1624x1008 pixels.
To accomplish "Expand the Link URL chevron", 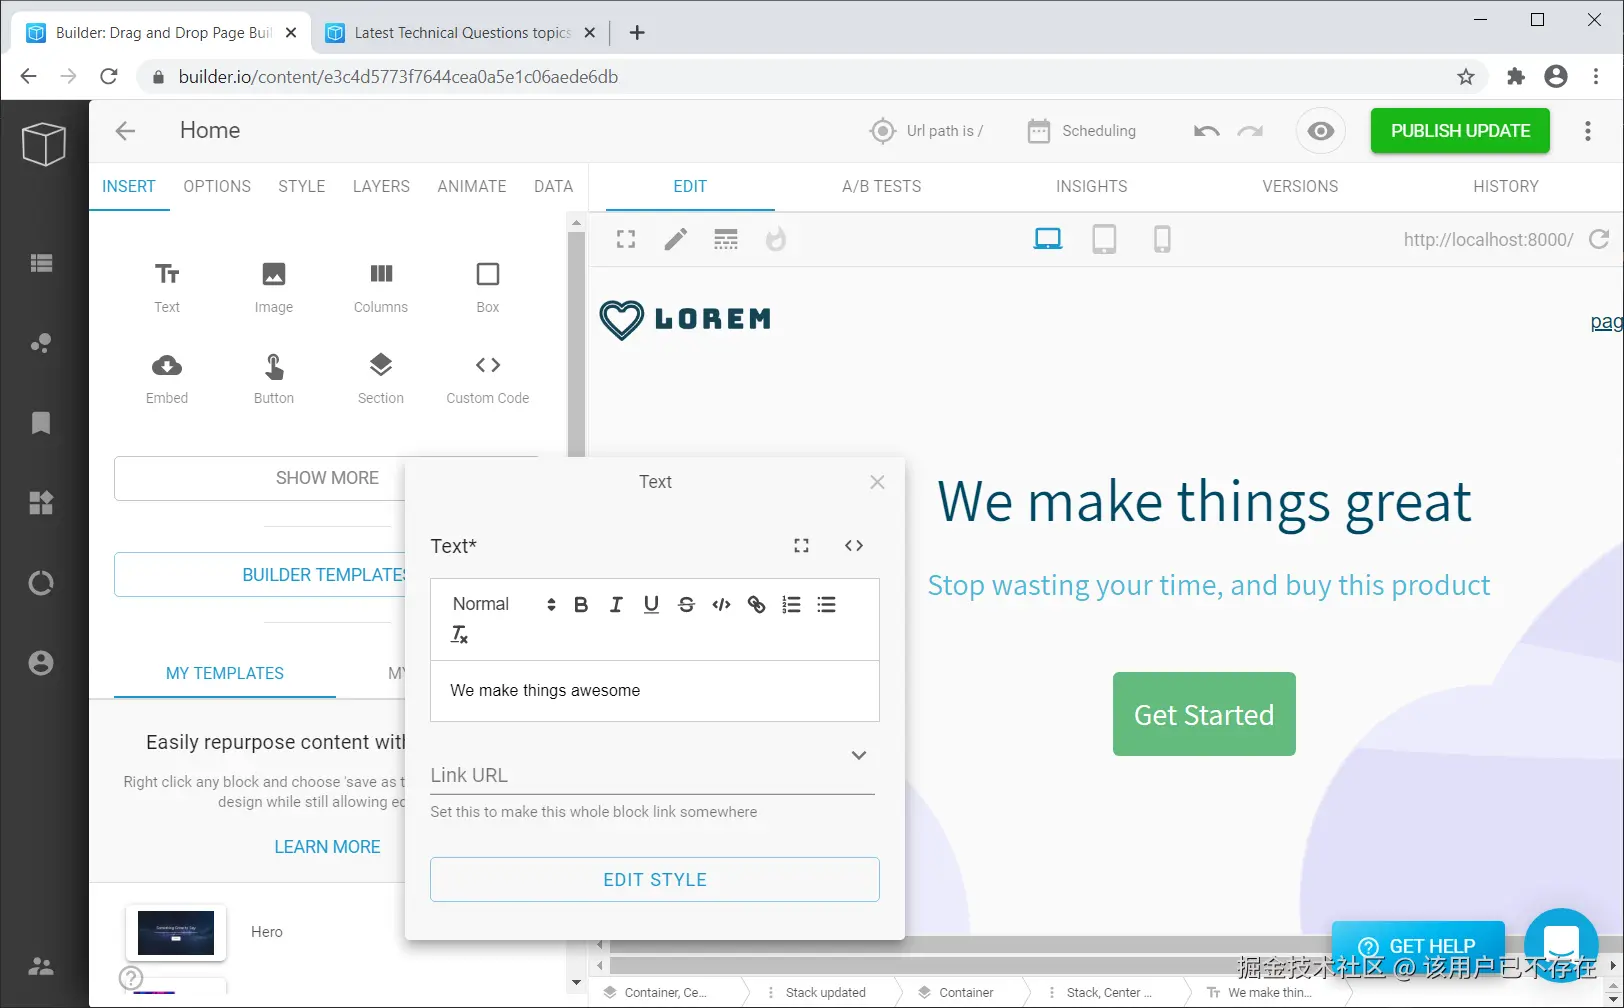I will (x=859, y=755).
